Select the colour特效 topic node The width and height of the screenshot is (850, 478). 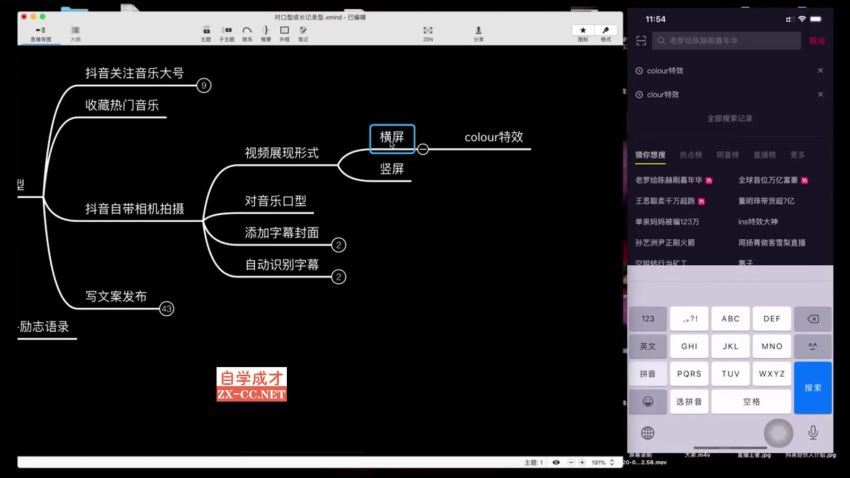tap(494, 137)
